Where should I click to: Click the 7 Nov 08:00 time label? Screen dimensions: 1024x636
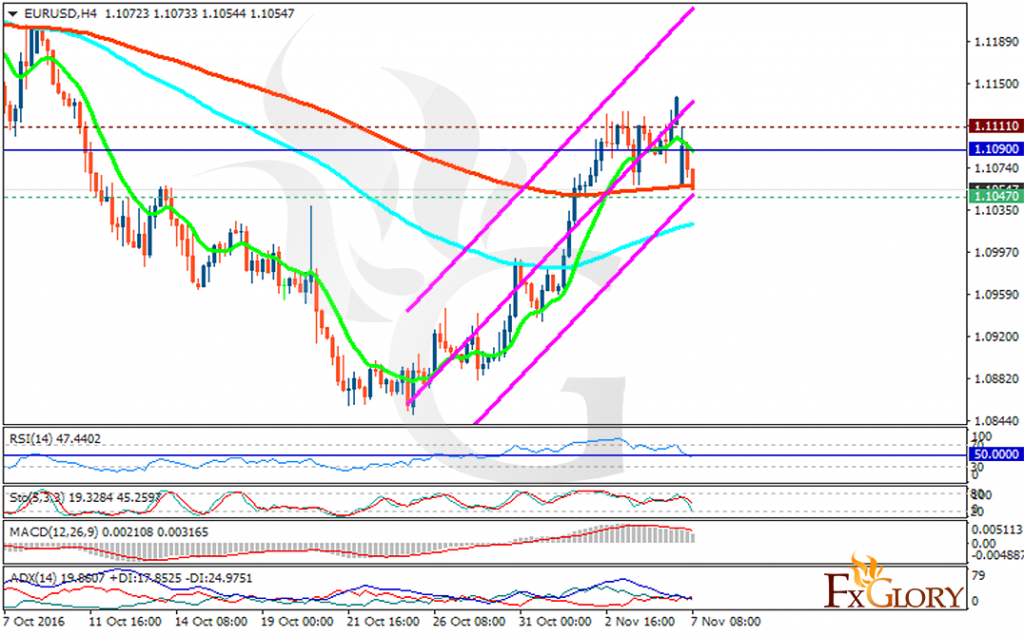click(726, 621)
